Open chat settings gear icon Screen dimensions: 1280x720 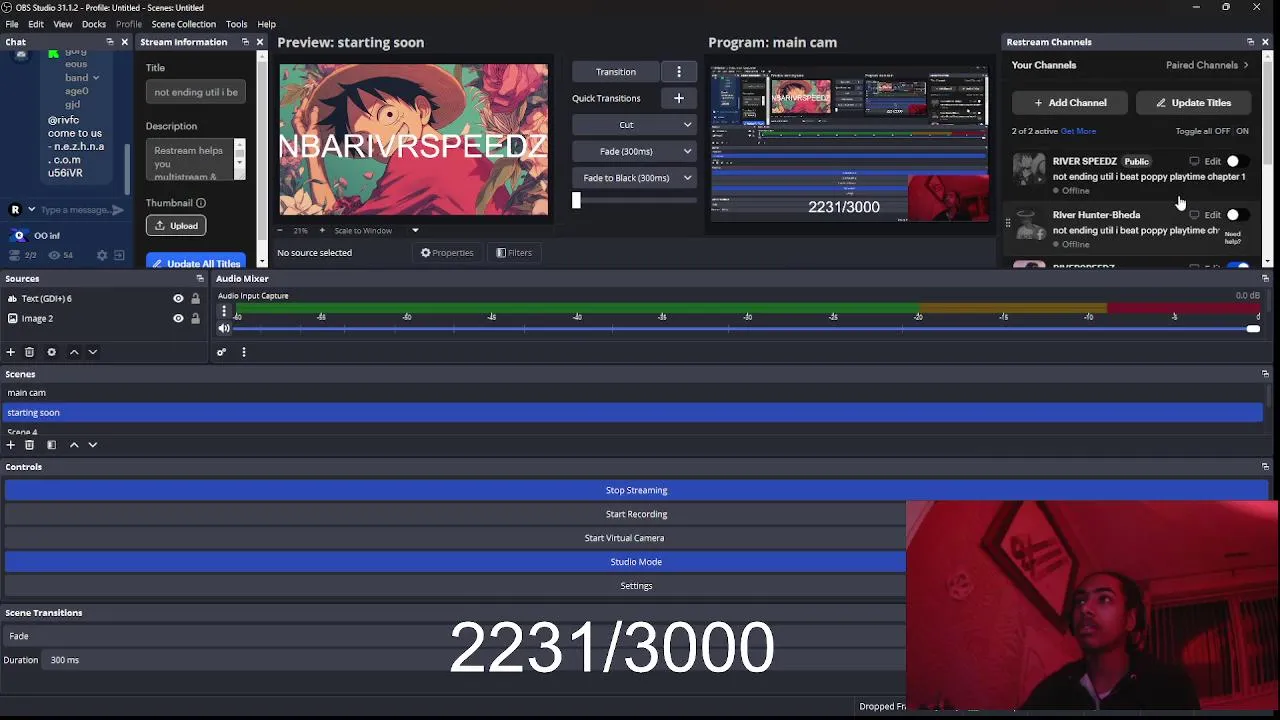coord(102,255)
